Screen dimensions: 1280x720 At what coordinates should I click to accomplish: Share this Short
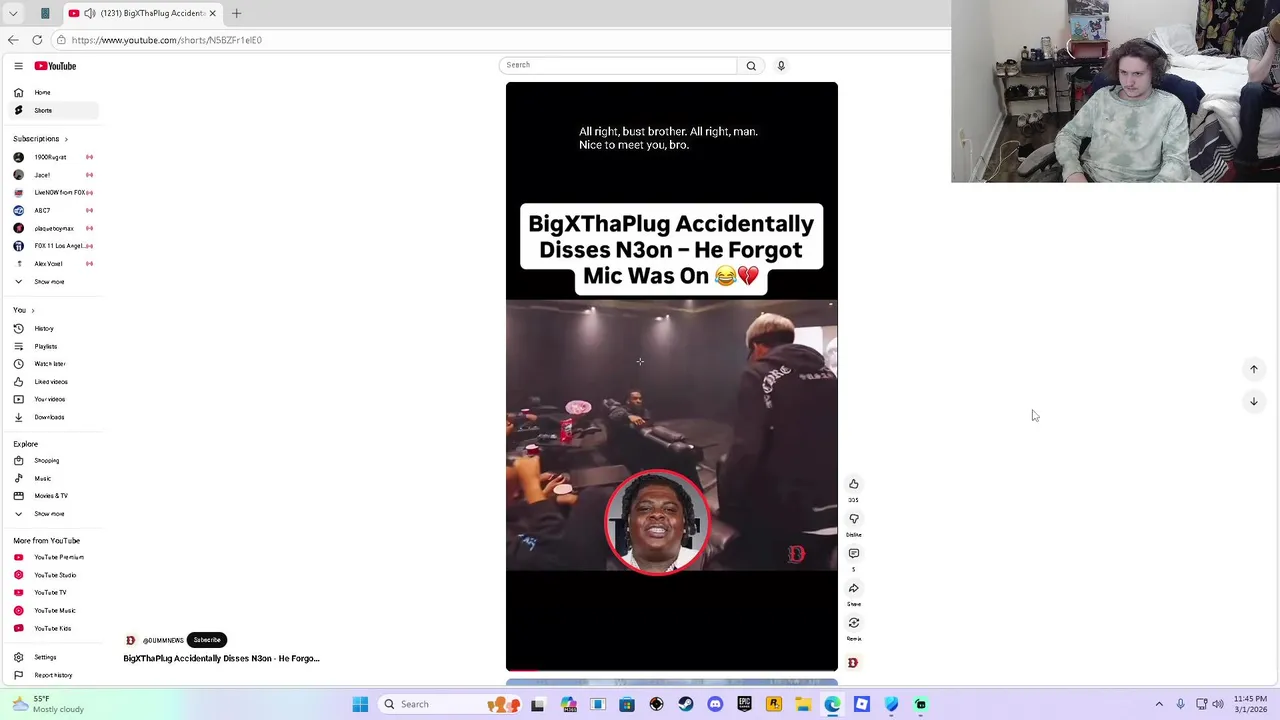tap(854, 588)
